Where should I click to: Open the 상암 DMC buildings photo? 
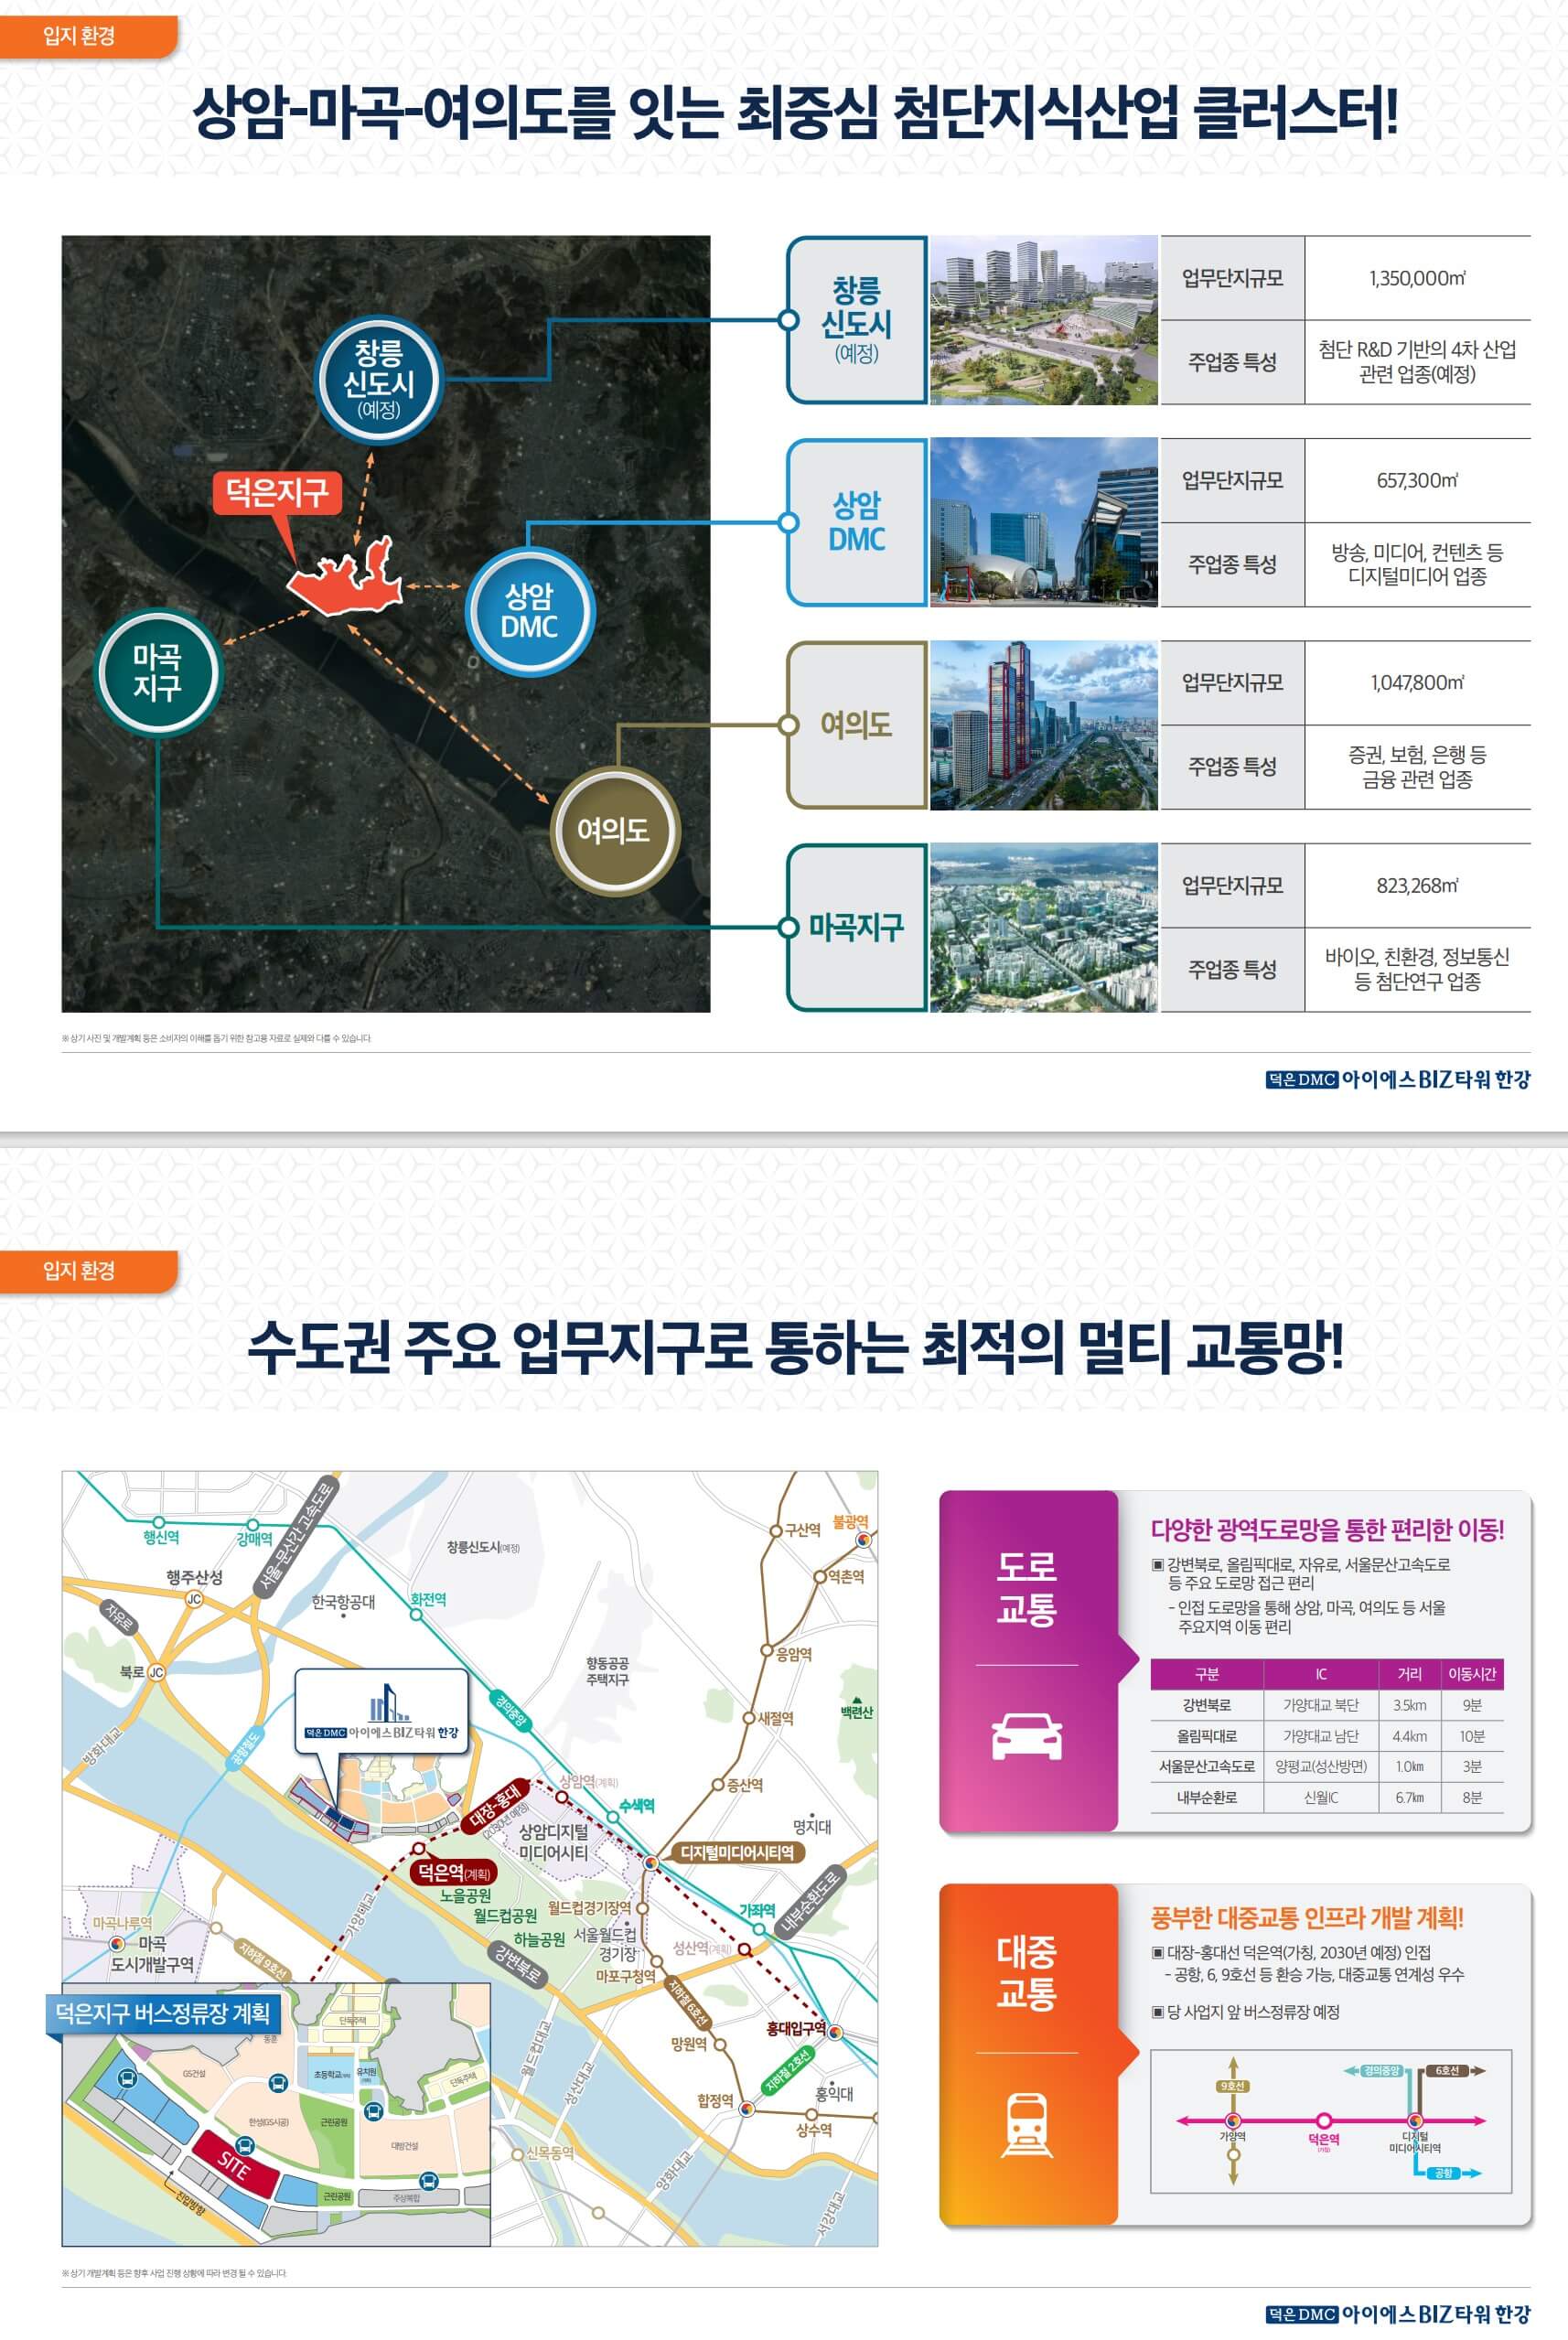[1043, 522]
